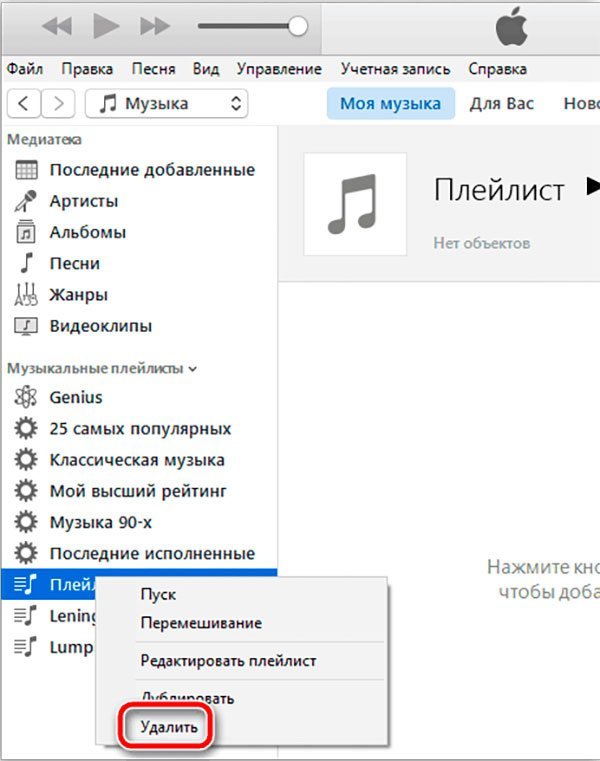Collapse the Музыкальные плейлисты section
Viewport: 600px width, 761px height.
(x=193, y=369)
